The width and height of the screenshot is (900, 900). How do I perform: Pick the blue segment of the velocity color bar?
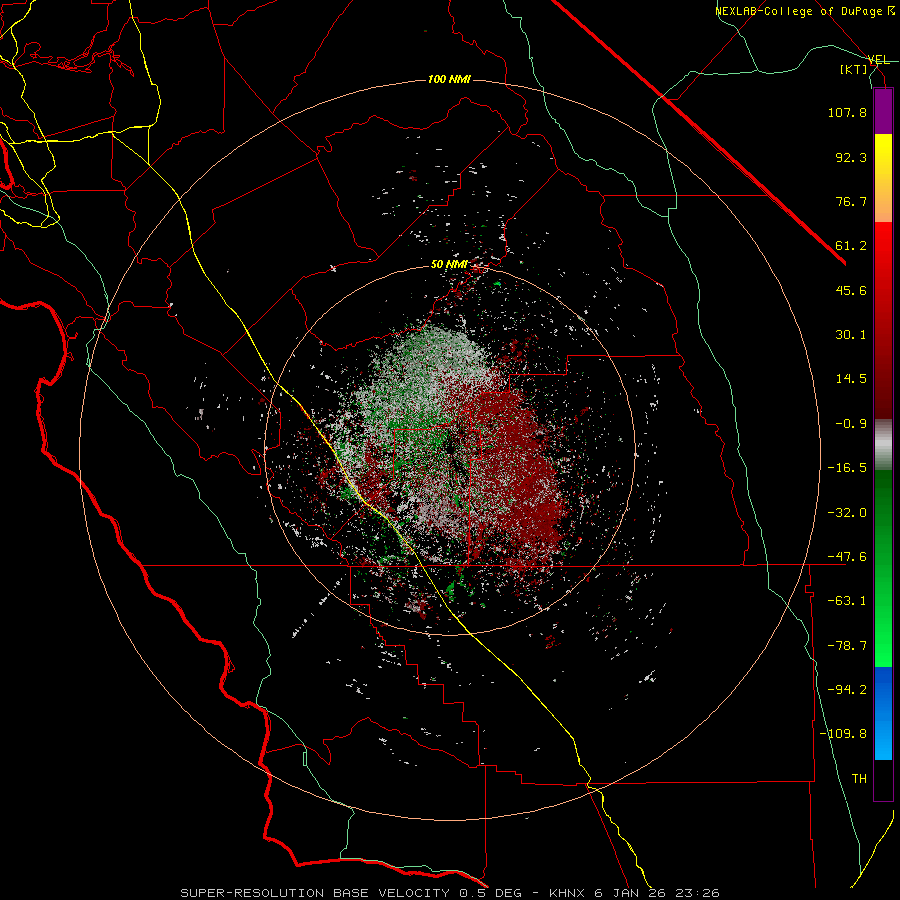(x=883, y=713)
